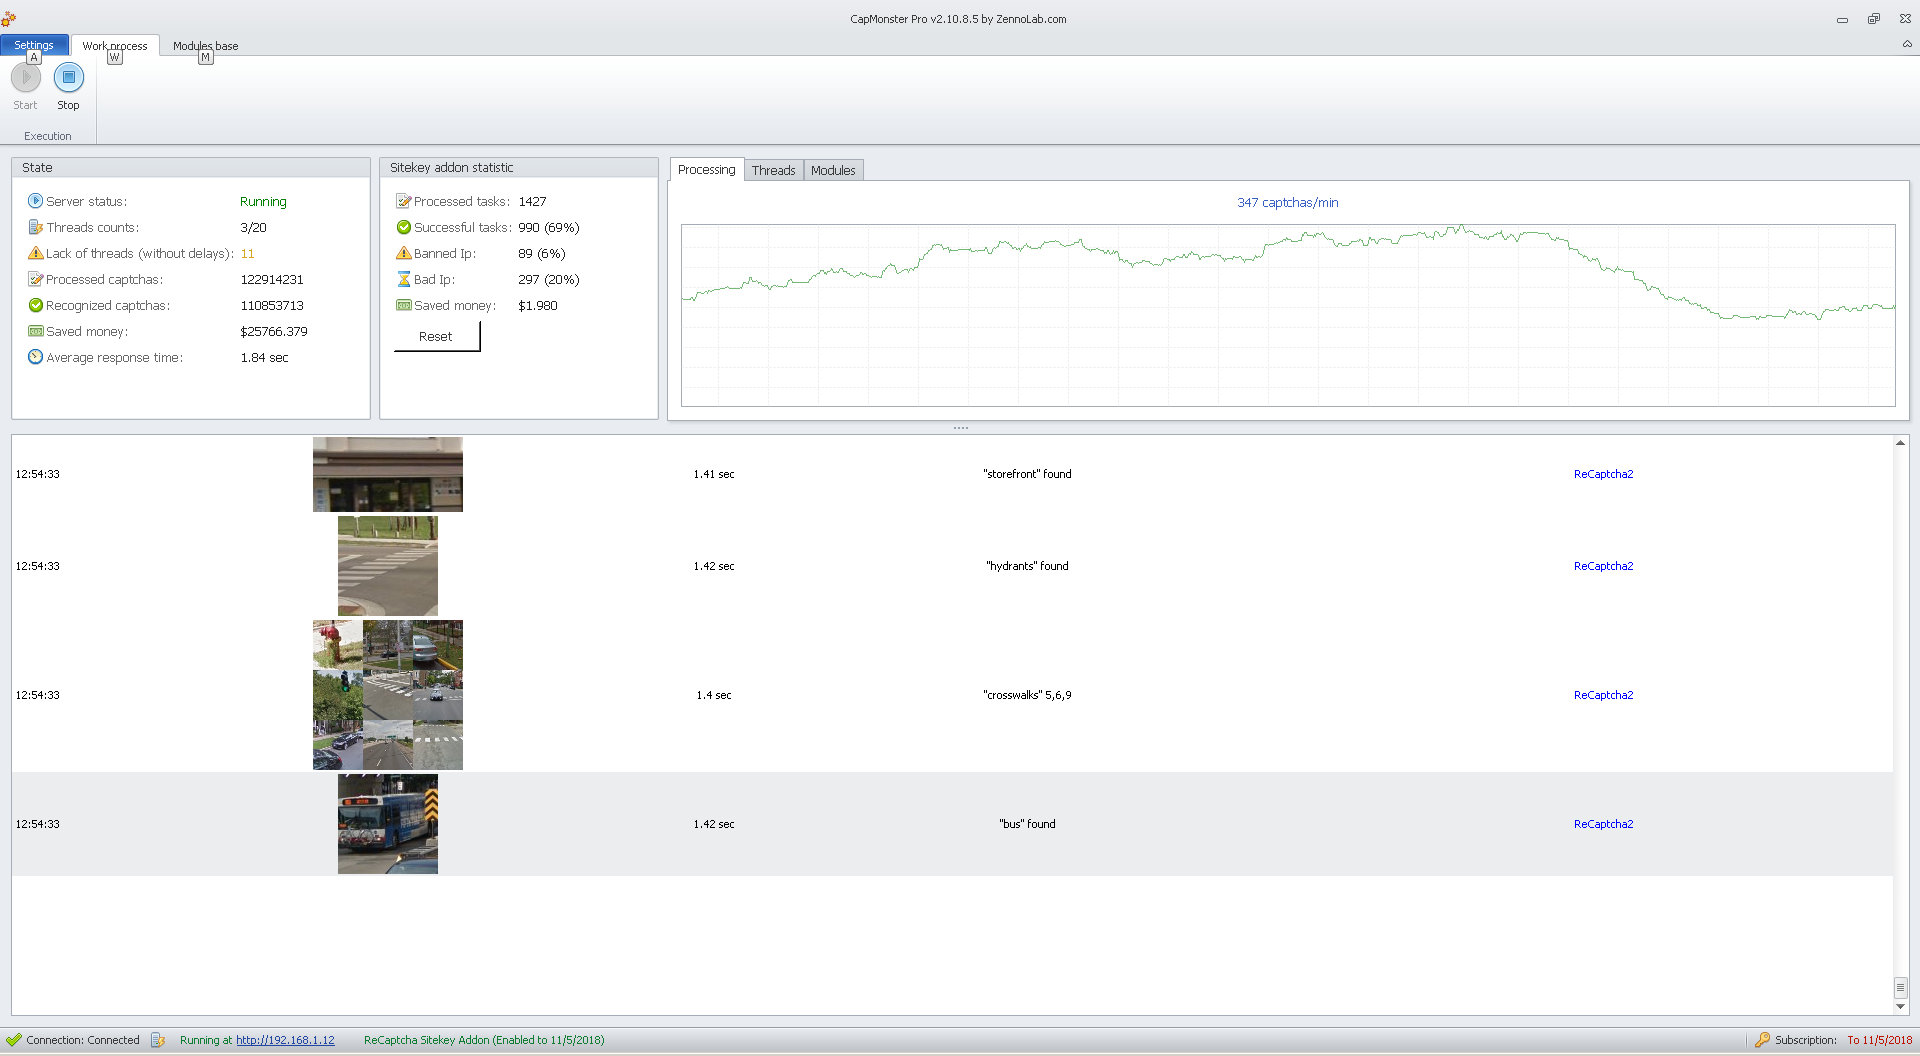The height and width of the screenshot is (1056, 1920).
Task: Open the http://192.168.1.12 server link
Action: [285, 1040]
